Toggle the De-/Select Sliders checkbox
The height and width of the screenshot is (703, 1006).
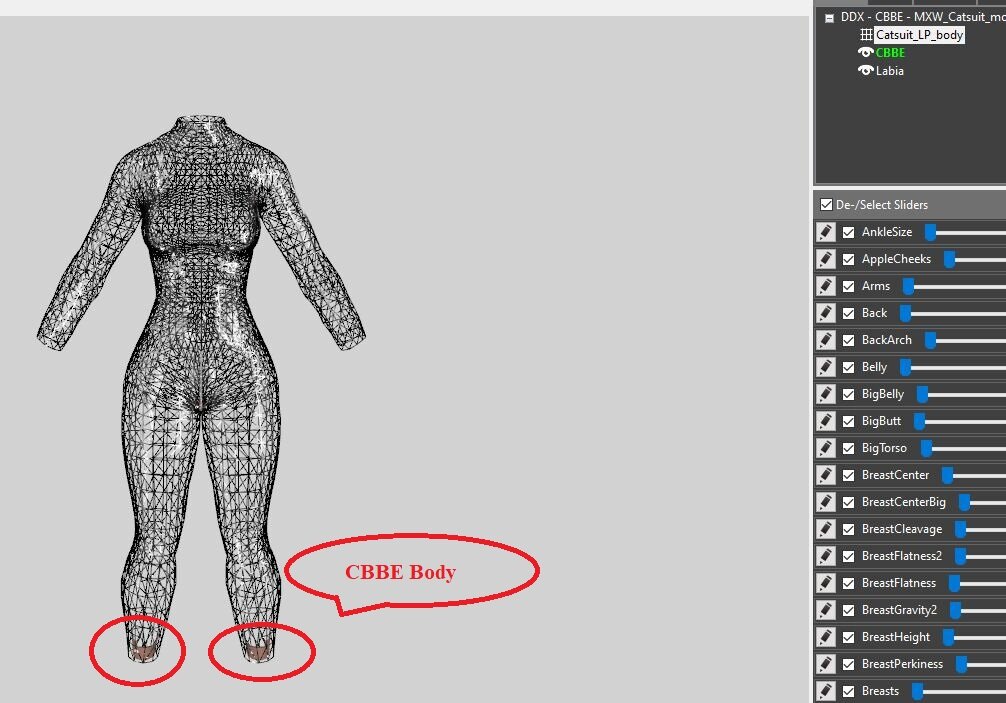point(826,205)
